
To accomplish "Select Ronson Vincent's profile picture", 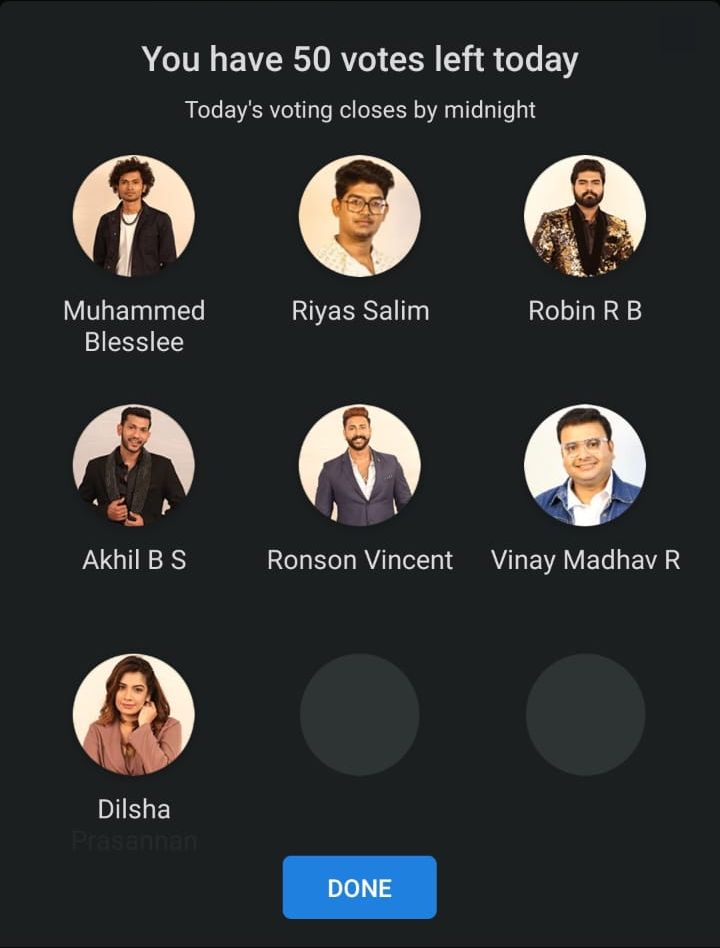I will click(360, 466).
